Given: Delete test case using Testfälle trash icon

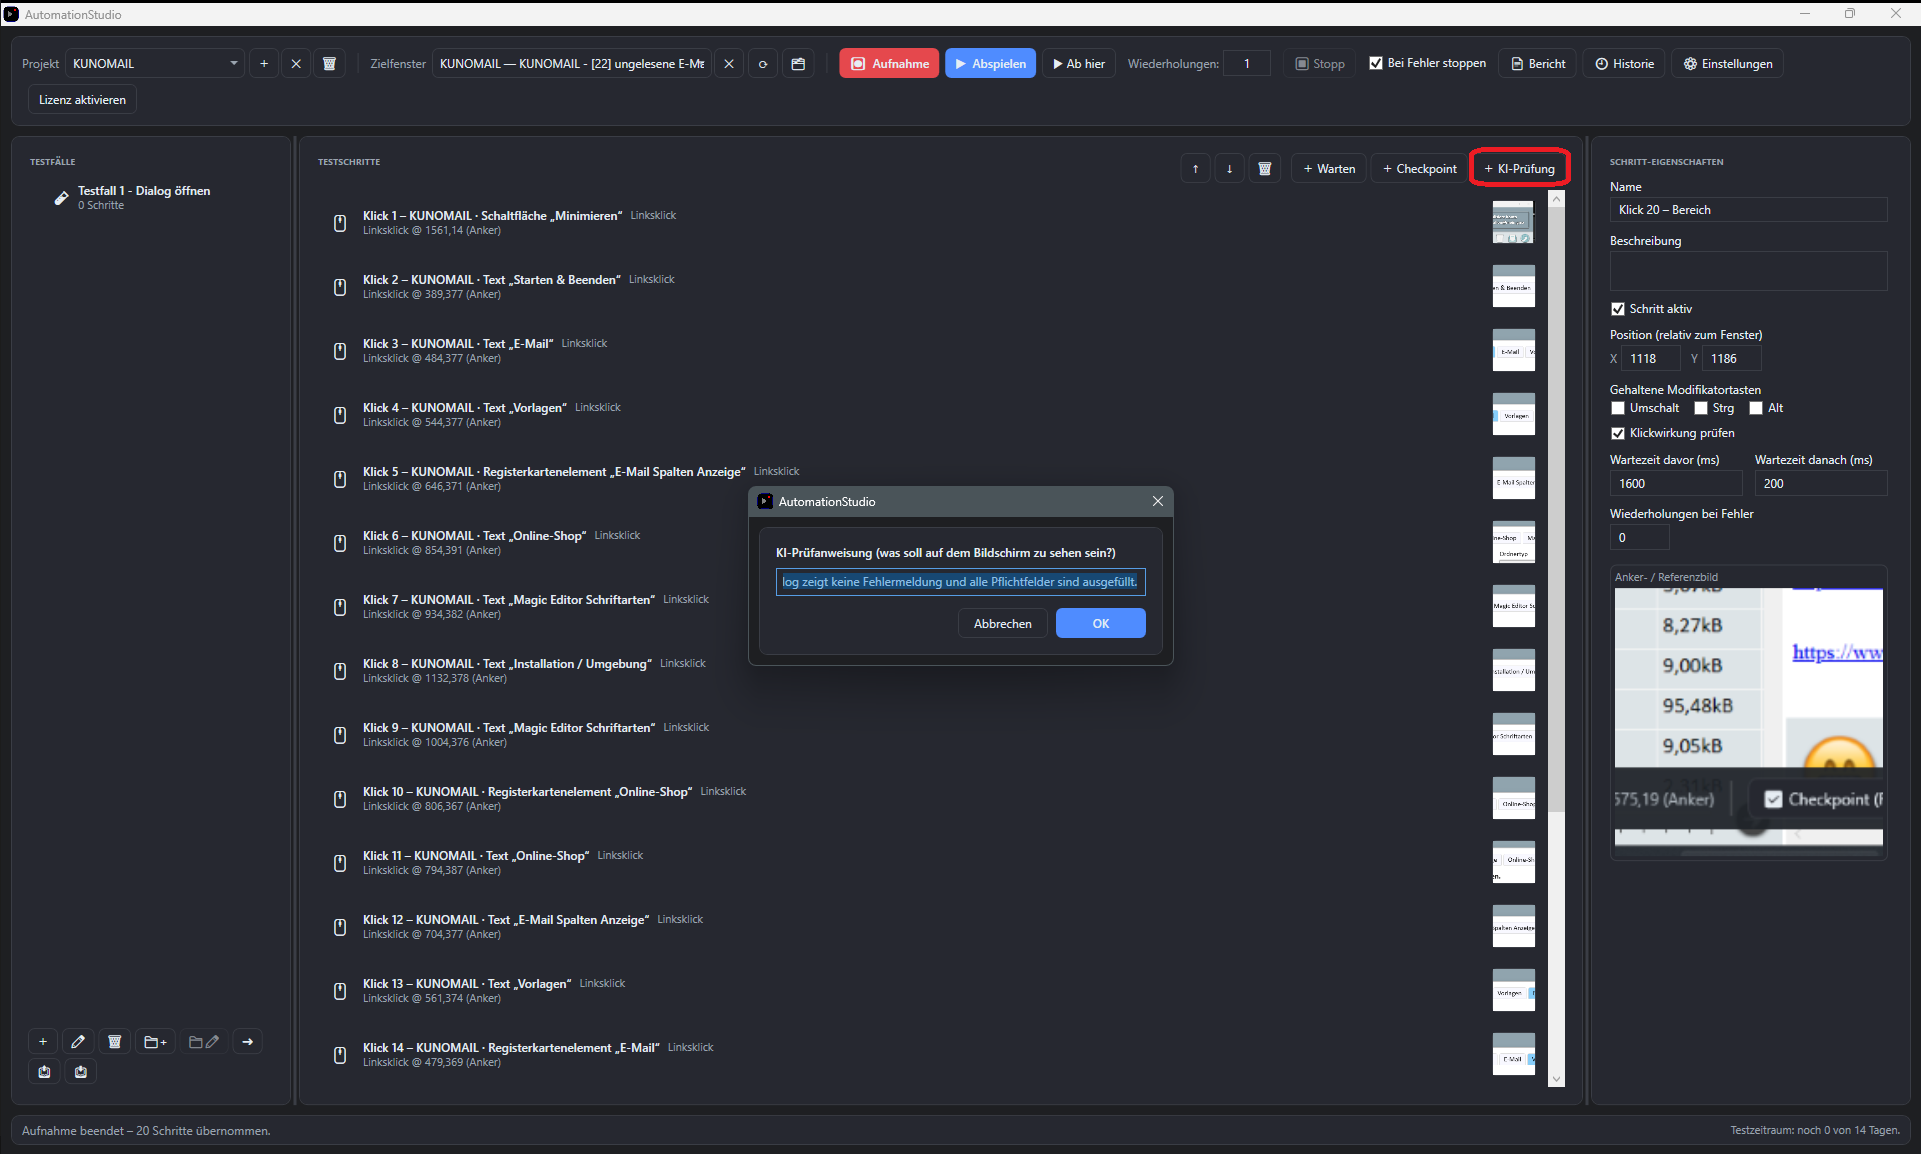Looking at the screenshot, I should (x=114, y=1042).
